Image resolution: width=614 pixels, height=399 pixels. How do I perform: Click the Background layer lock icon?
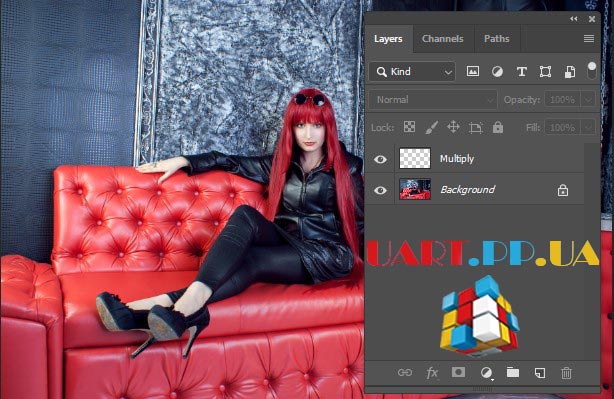563,190
